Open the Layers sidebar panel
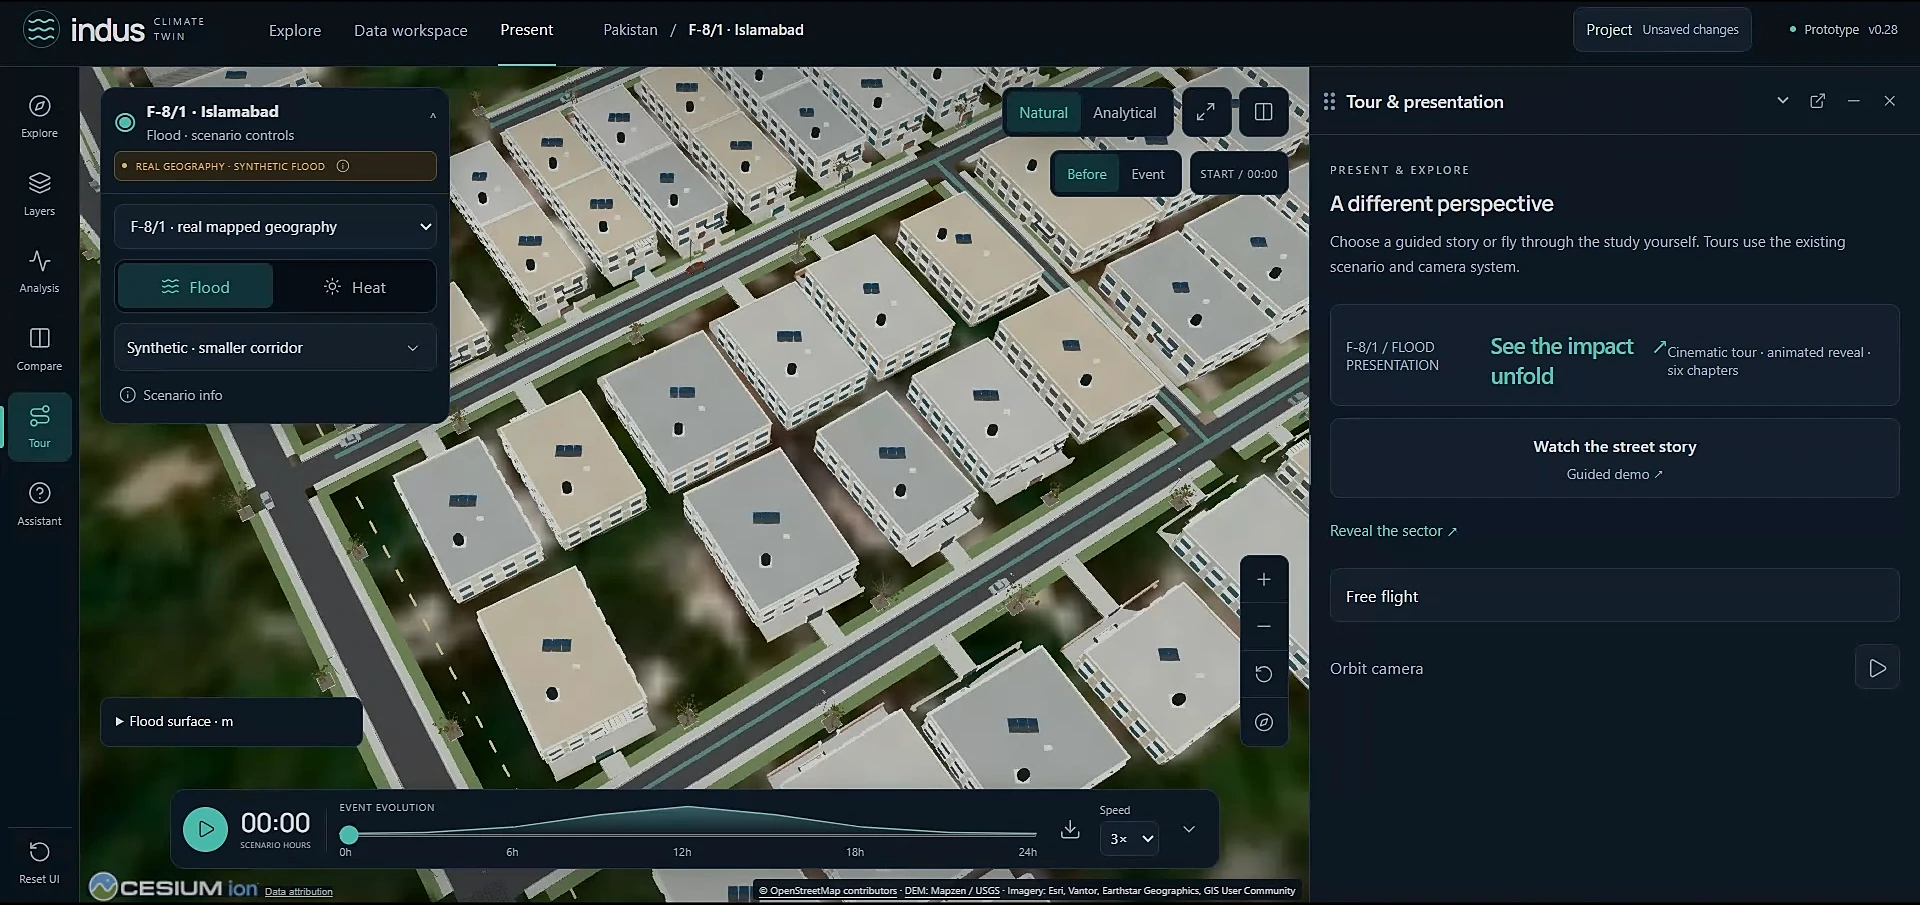1920x905 pixels. coord(39,194)
